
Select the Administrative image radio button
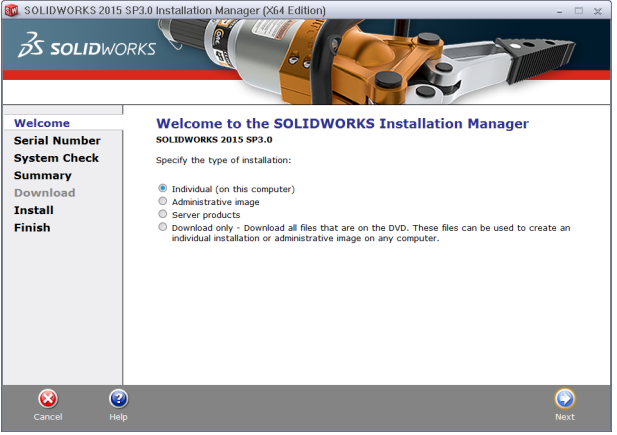(x=163, y=202)
